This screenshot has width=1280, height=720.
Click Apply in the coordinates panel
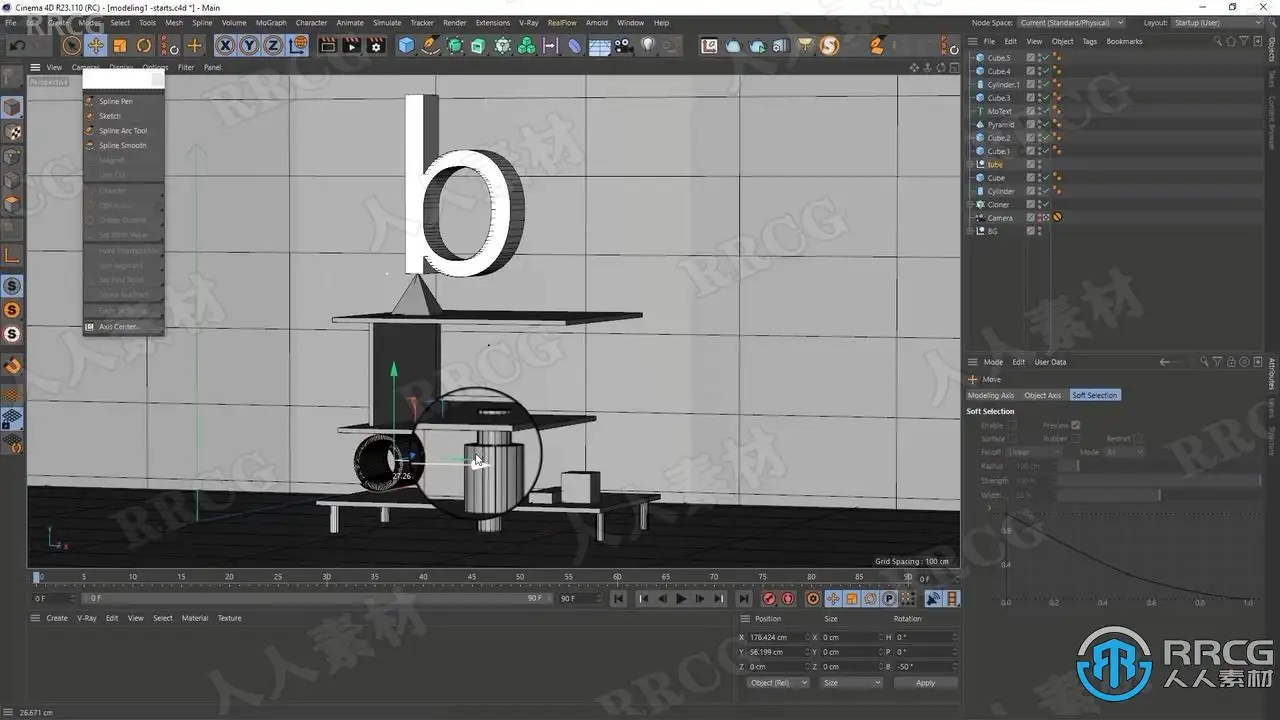coord(925,683)
